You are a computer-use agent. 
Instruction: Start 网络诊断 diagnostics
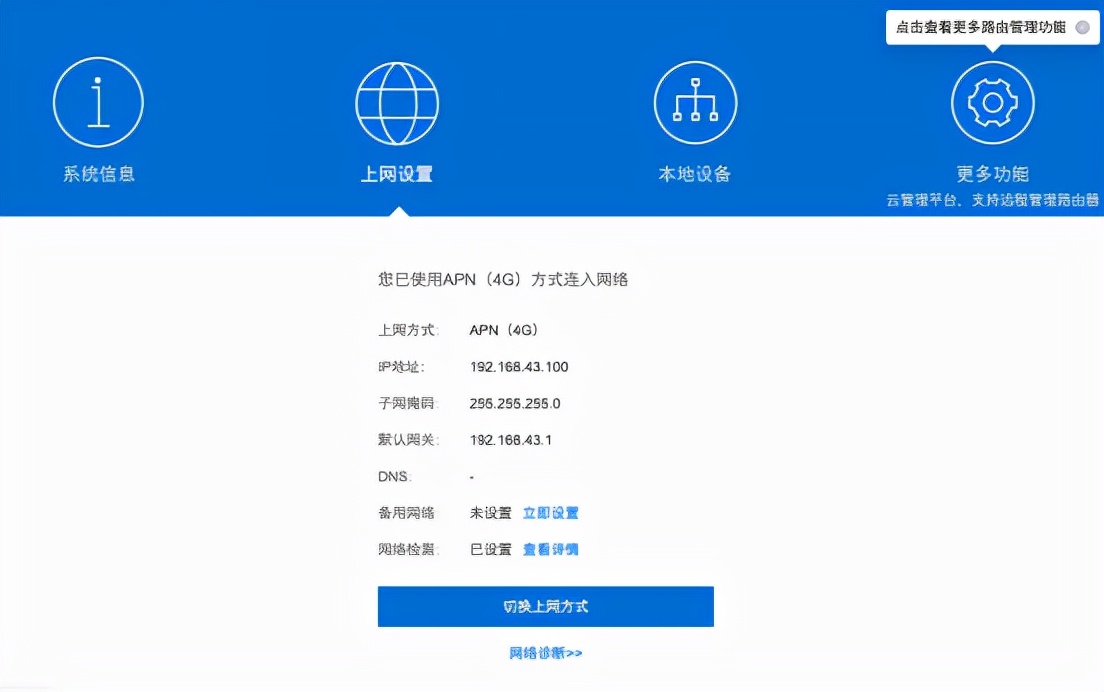click(545, 651)
